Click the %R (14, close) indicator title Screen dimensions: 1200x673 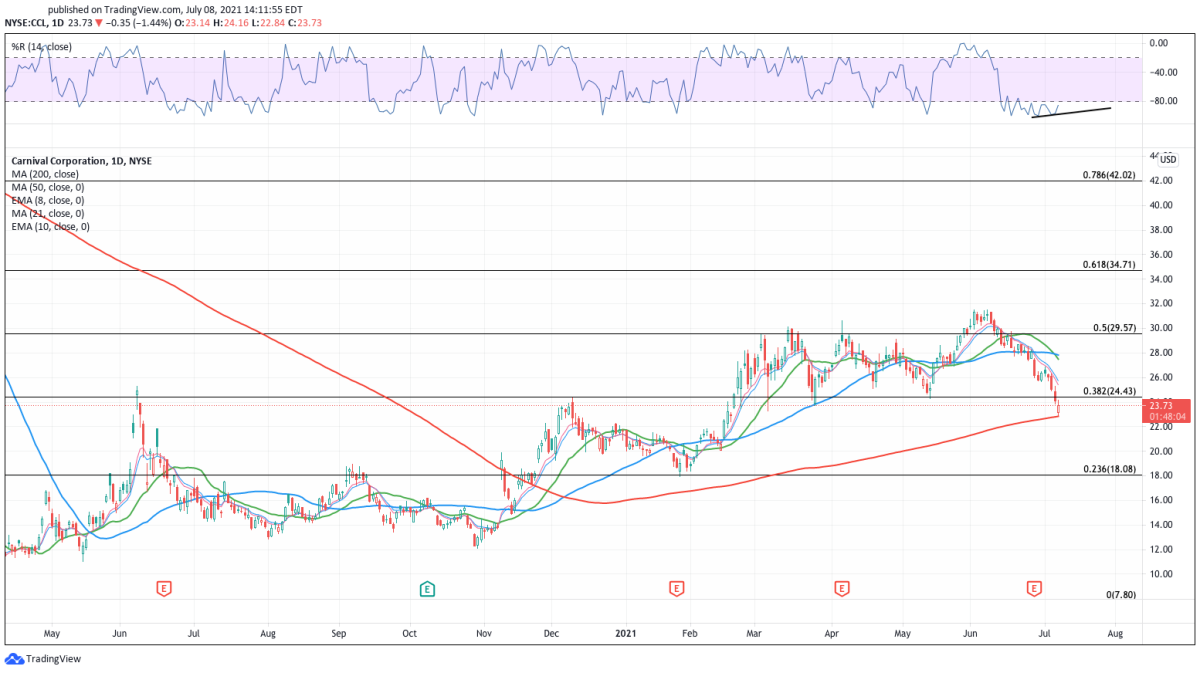click(x=39, y=46)
